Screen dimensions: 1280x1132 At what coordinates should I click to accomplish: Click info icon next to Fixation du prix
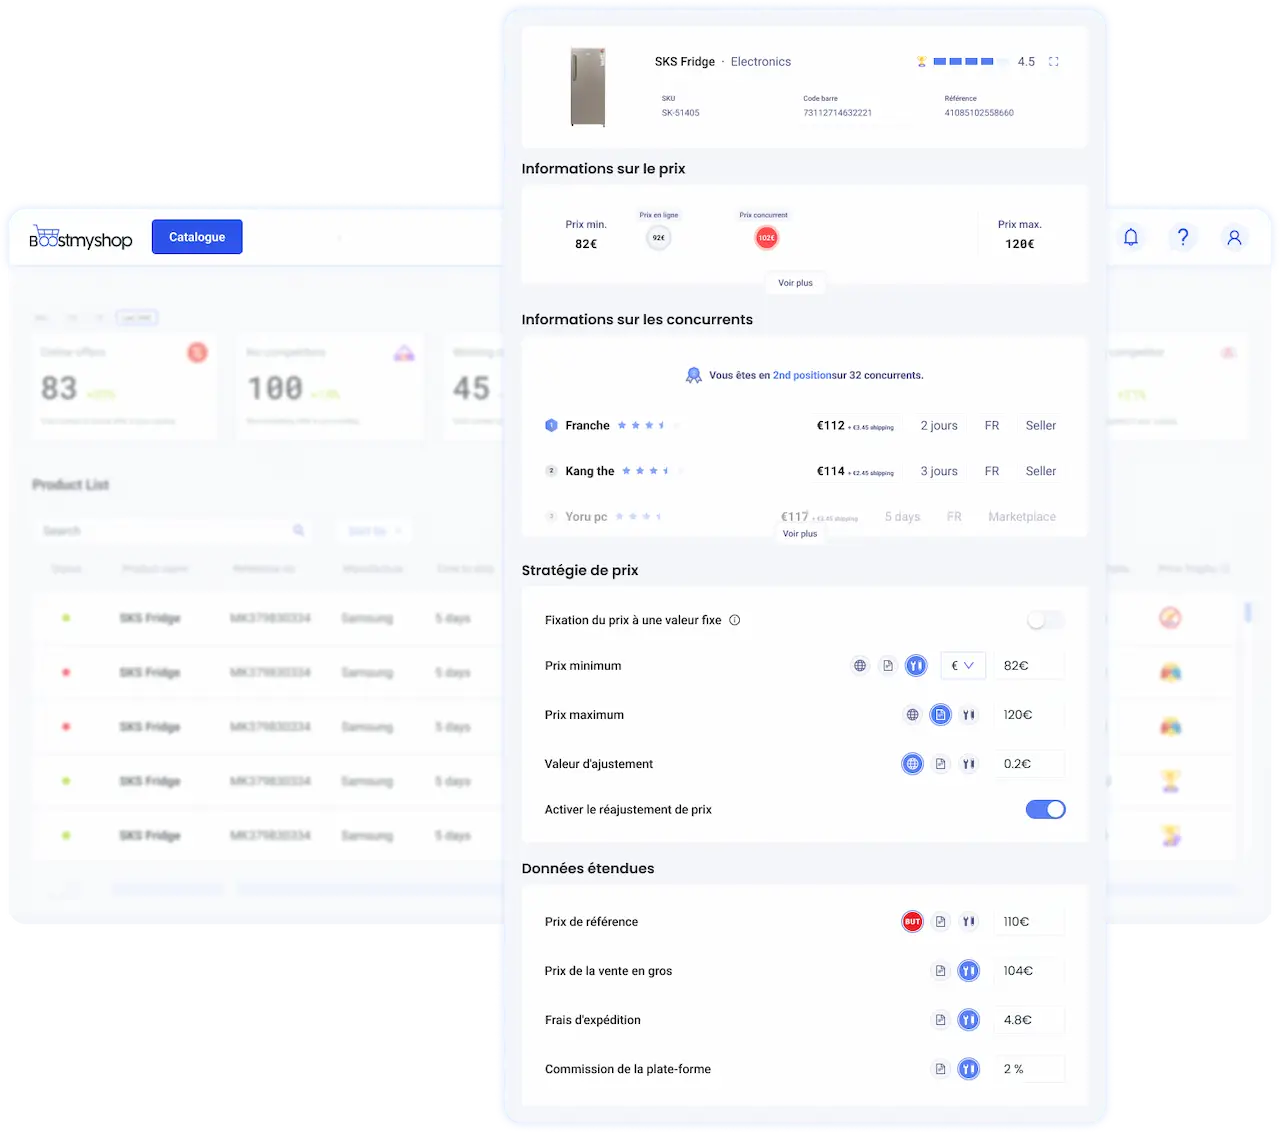(735, 620)
